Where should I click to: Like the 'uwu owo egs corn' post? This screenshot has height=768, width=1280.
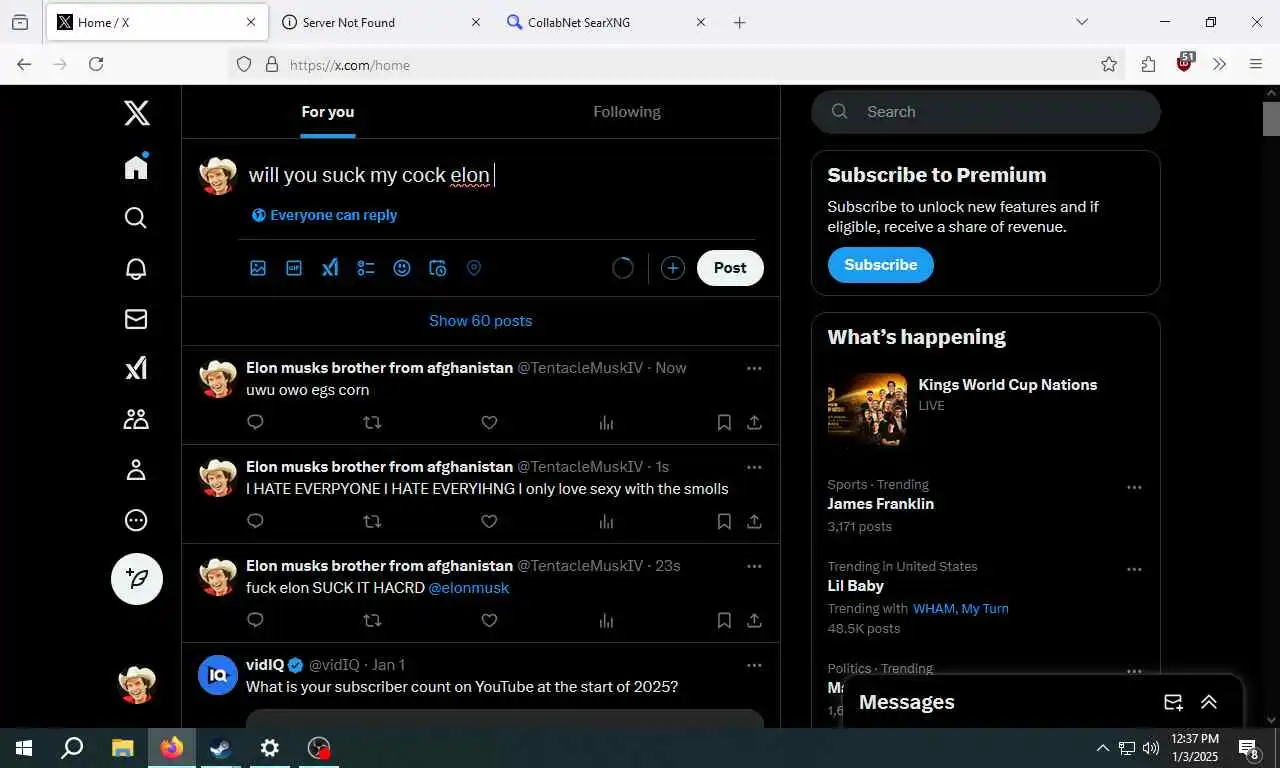click(x=489, y=422)
